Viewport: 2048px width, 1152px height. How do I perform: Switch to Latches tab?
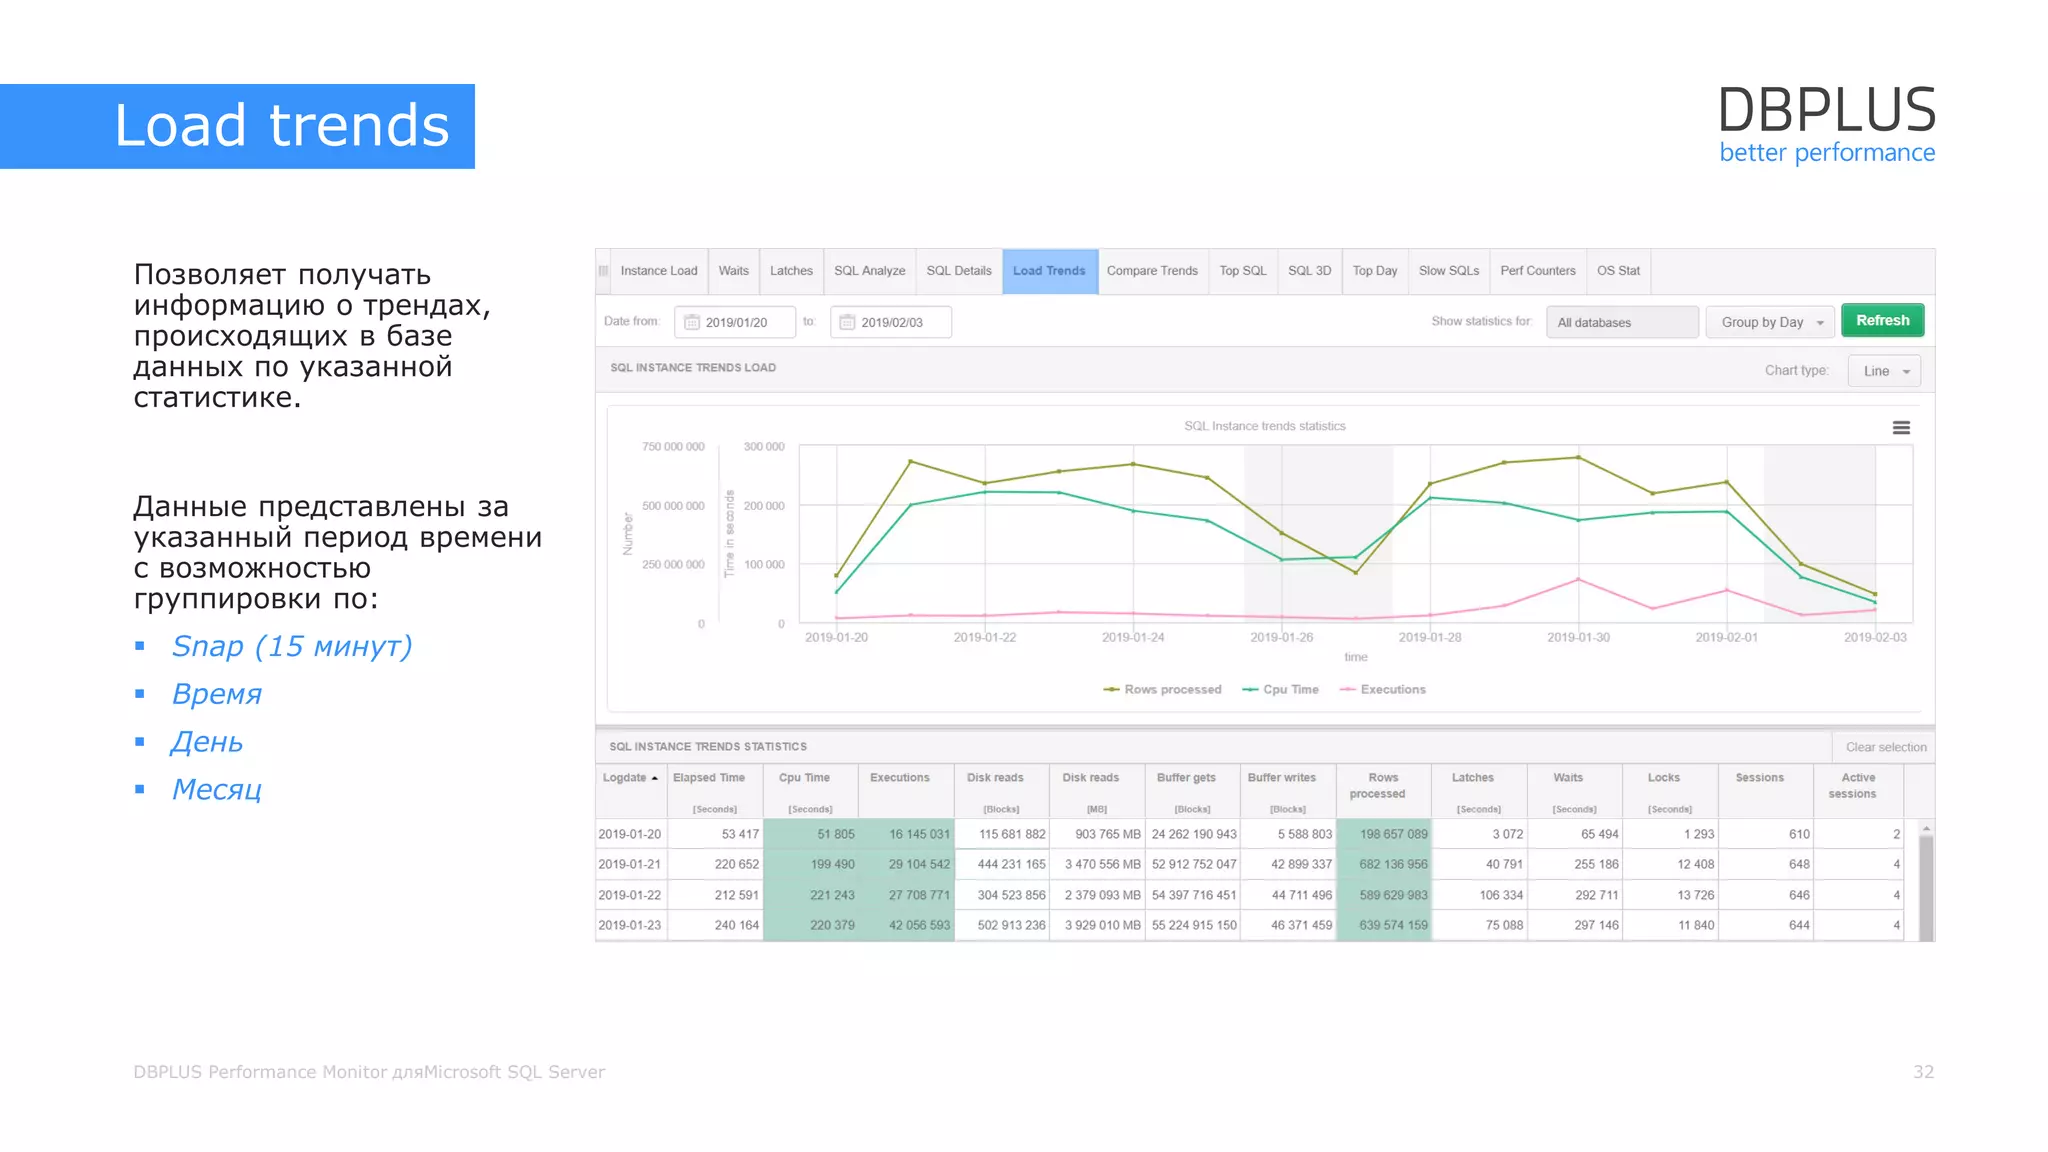click(x=791, y=271)
